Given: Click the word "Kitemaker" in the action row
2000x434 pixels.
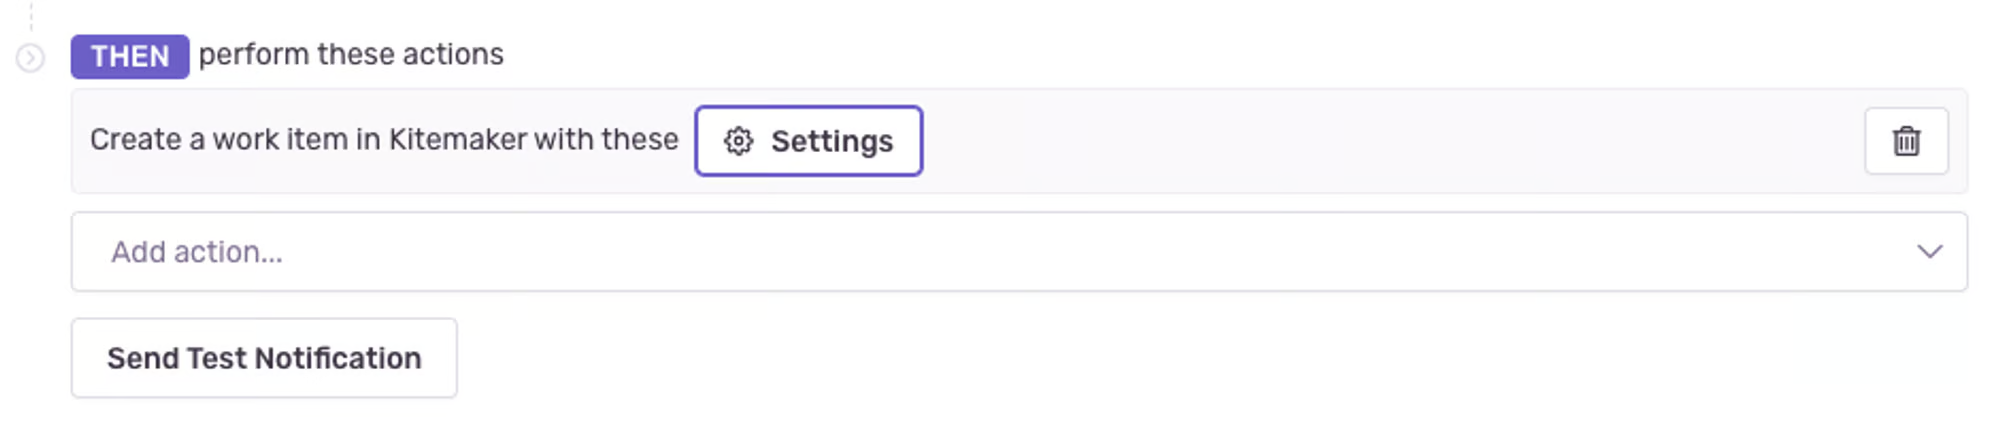Looking at the screenshot, I should pos(456,139).
